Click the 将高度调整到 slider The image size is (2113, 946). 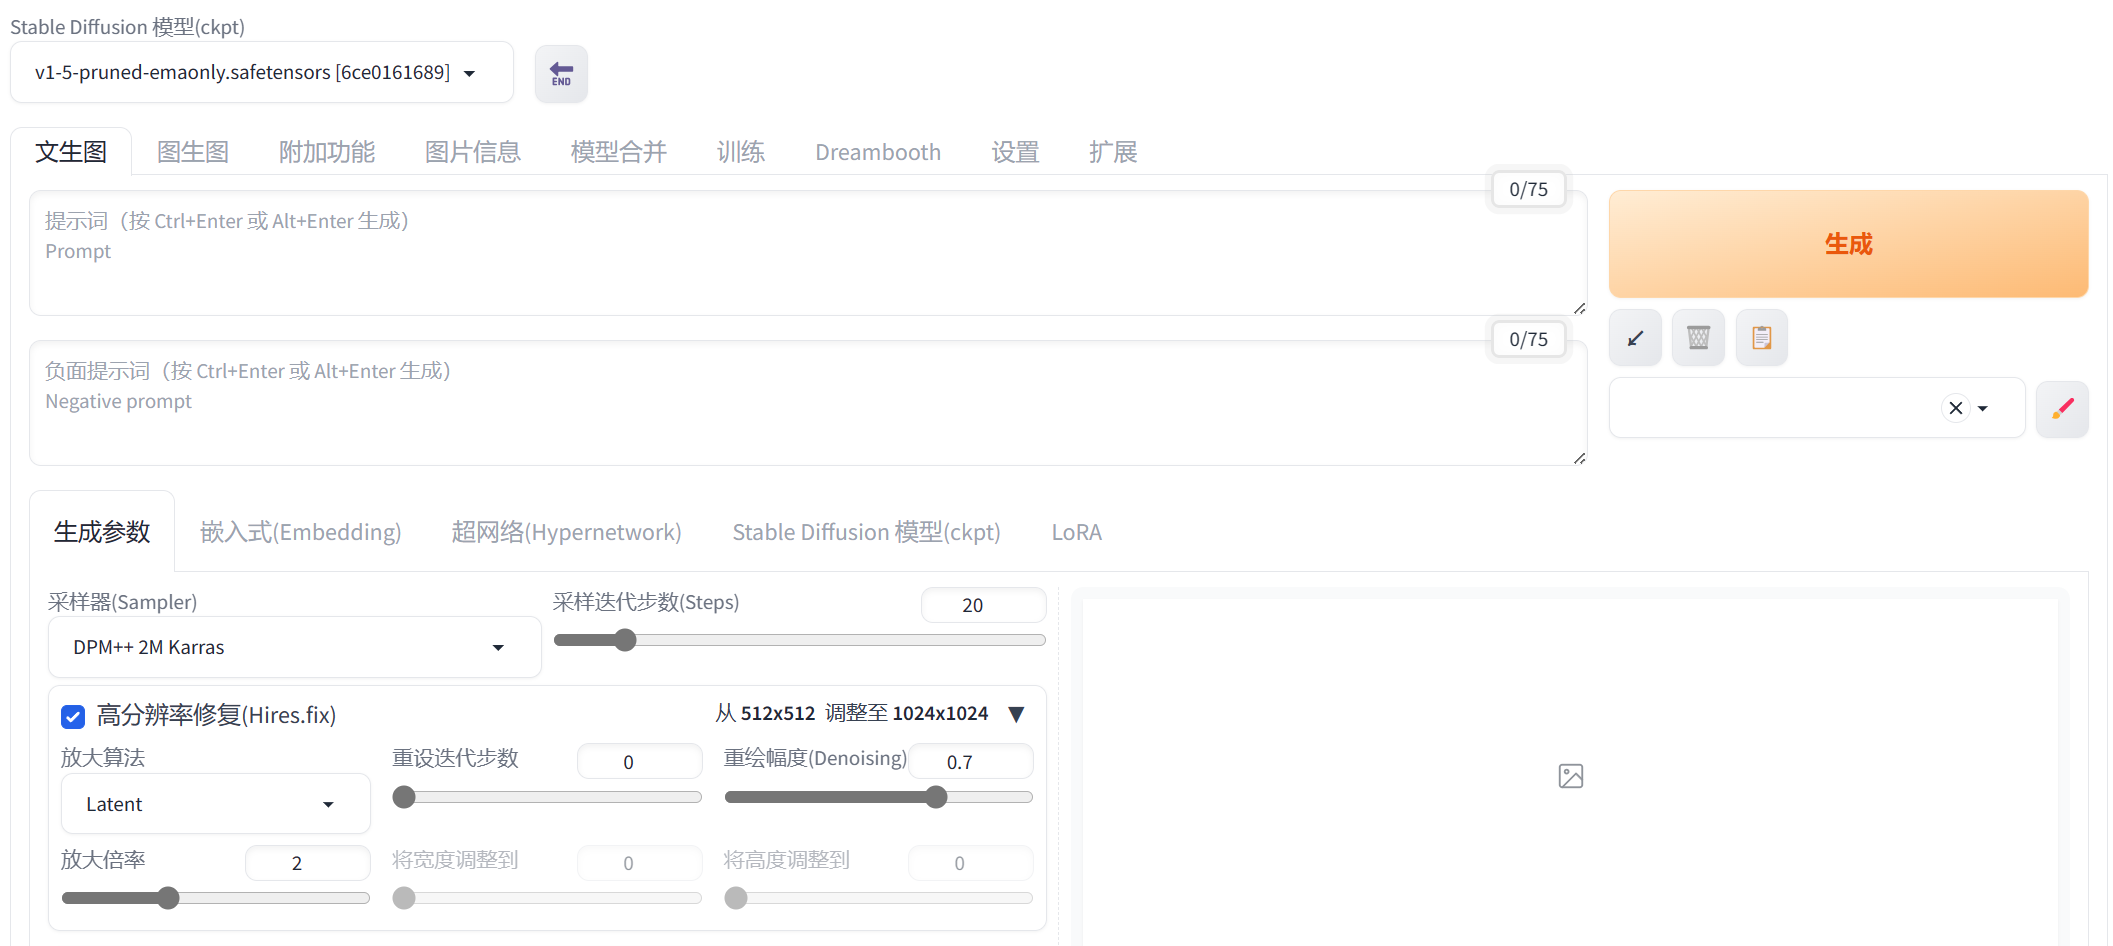click(879, 898)
